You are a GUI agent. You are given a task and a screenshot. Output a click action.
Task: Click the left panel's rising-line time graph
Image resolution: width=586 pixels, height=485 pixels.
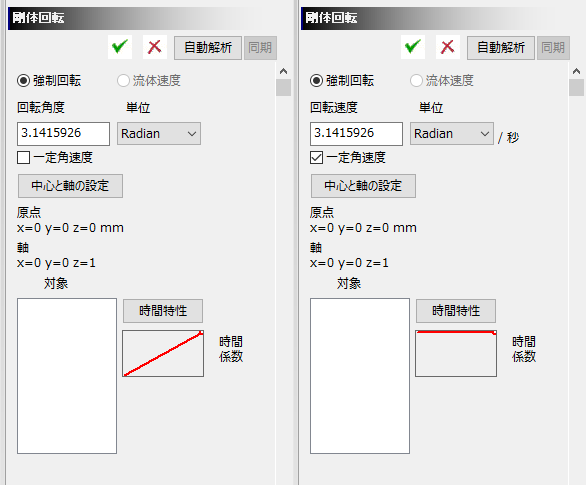pyautogui.click(x=163, y=353)
